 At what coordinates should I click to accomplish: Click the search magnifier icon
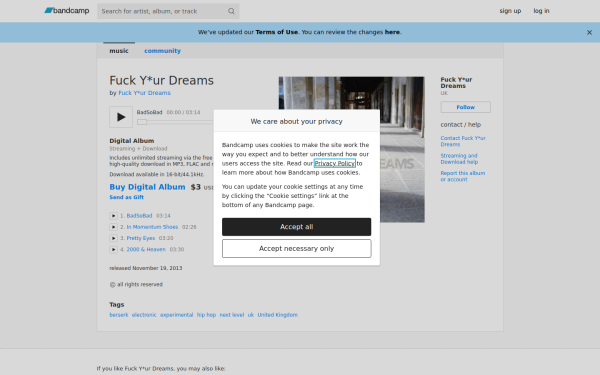[232, 11]
